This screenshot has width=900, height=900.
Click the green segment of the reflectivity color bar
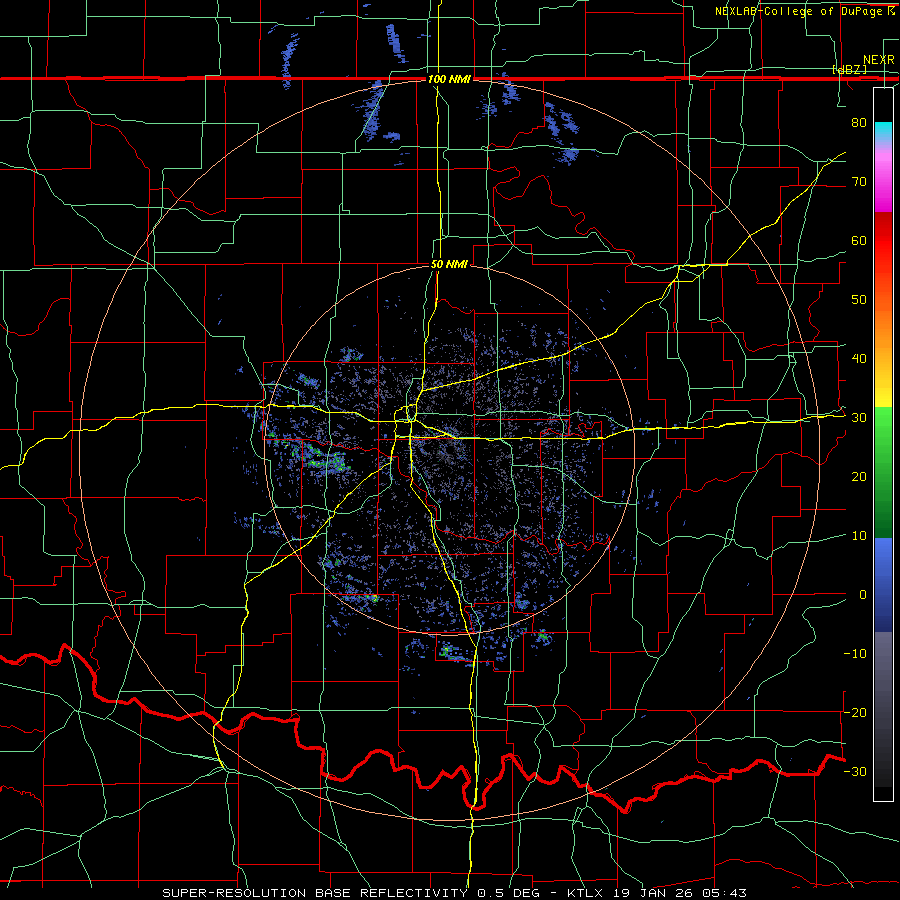pos(883,472)
